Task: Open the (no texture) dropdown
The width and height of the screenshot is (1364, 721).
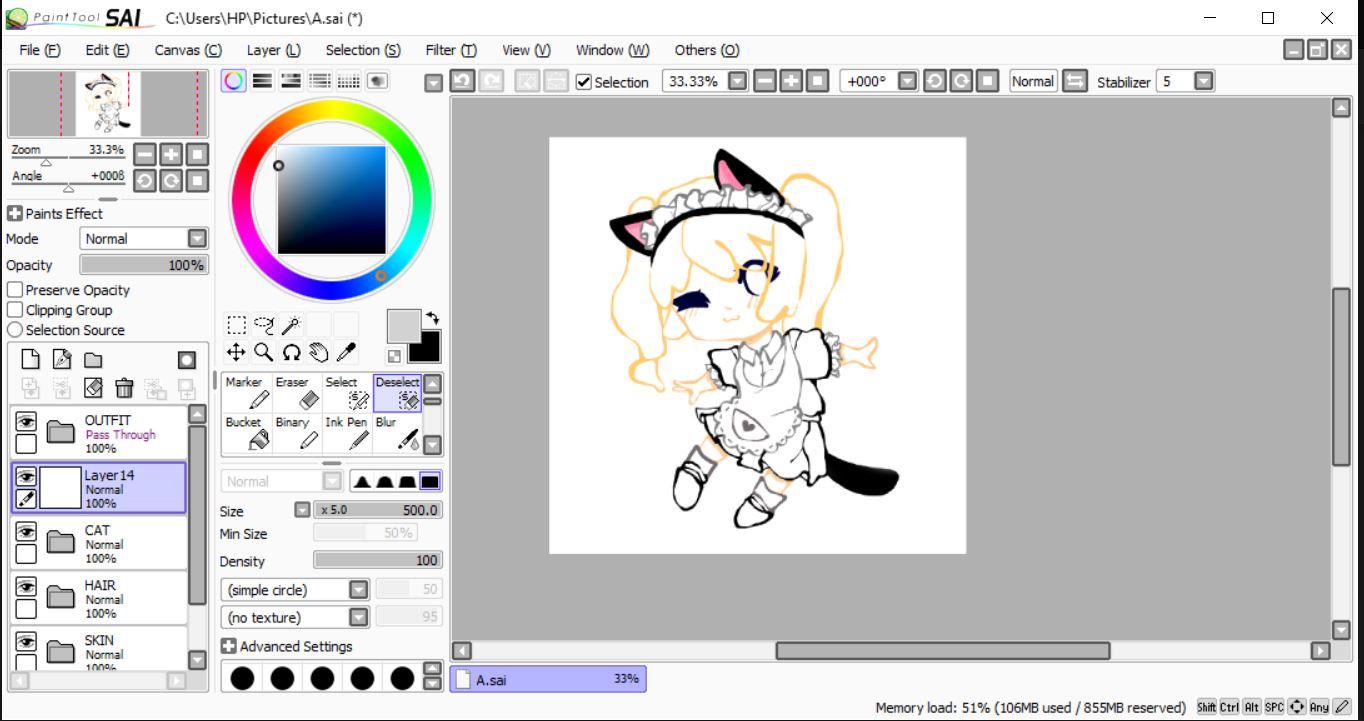Action: point(358,618)
